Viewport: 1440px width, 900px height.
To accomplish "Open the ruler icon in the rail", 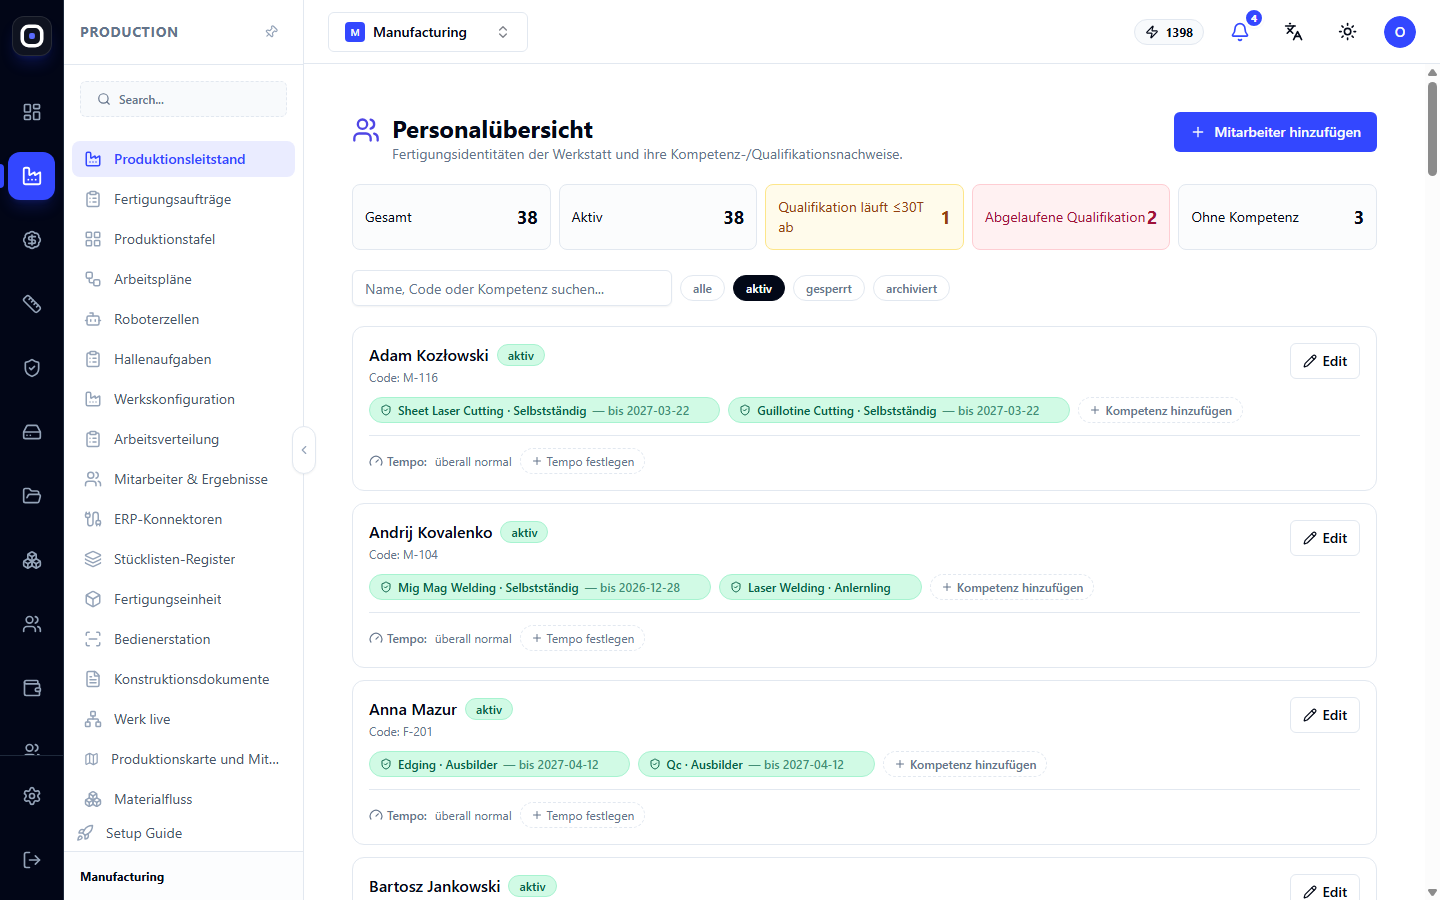I will pos(32,304).
